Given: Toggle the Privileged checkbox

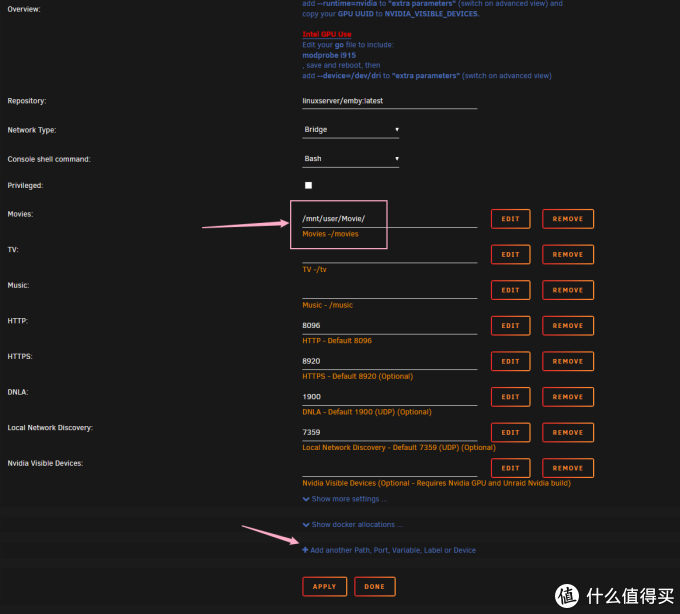Looking at the screenshot, I should click(308, 186).
